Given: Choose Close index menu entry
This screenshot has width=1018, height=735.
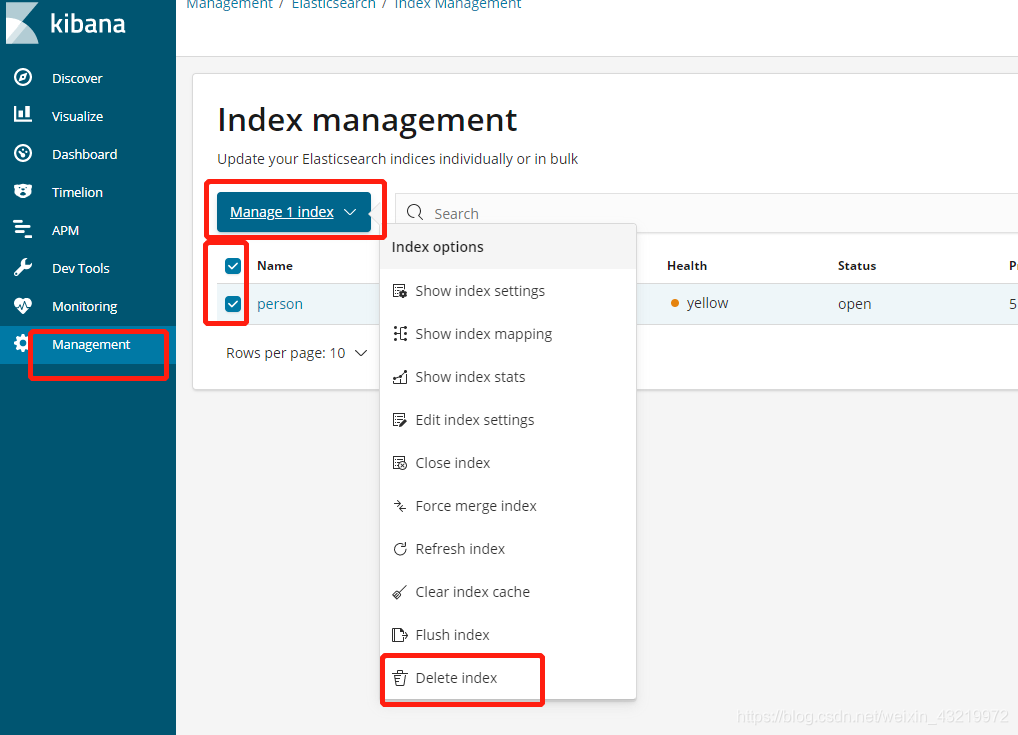Looking at the screenshot, I should (x=508, y=463).
